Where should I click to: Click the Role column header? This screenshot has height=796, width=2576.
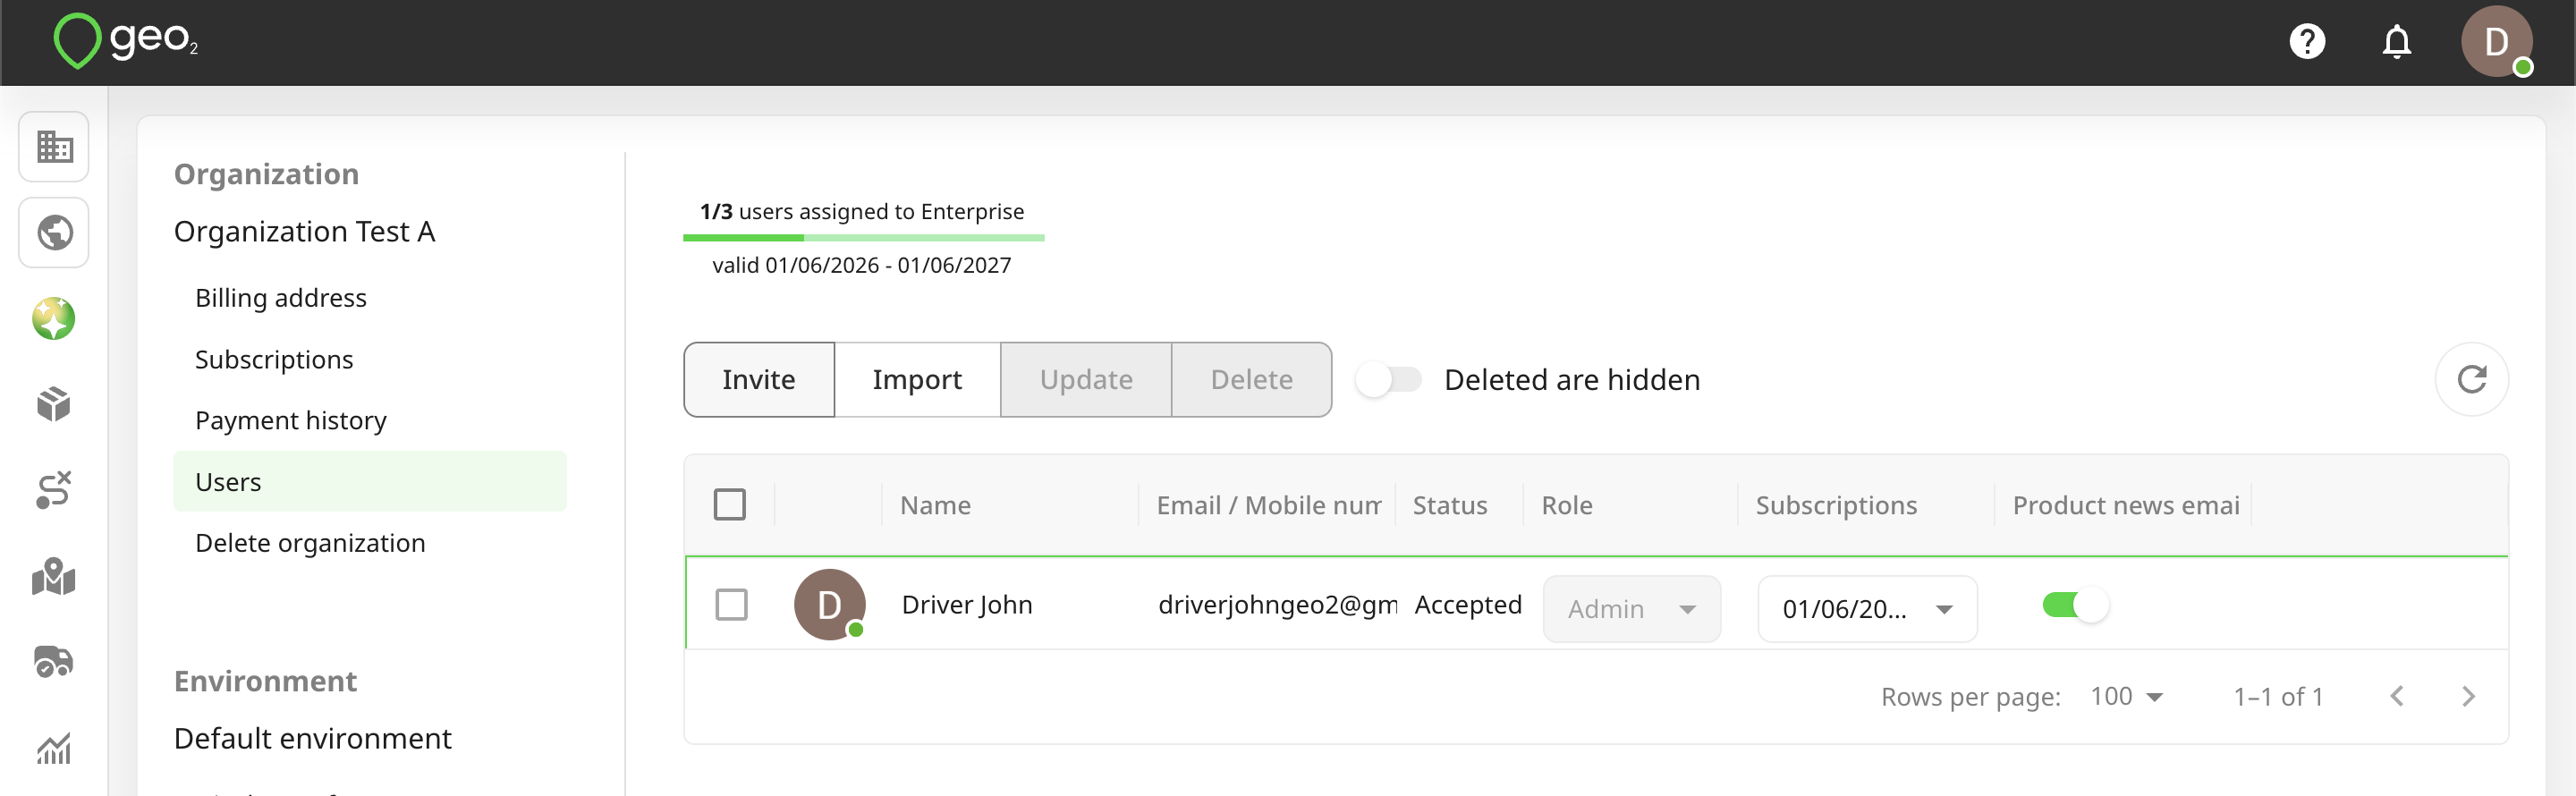1567,506
